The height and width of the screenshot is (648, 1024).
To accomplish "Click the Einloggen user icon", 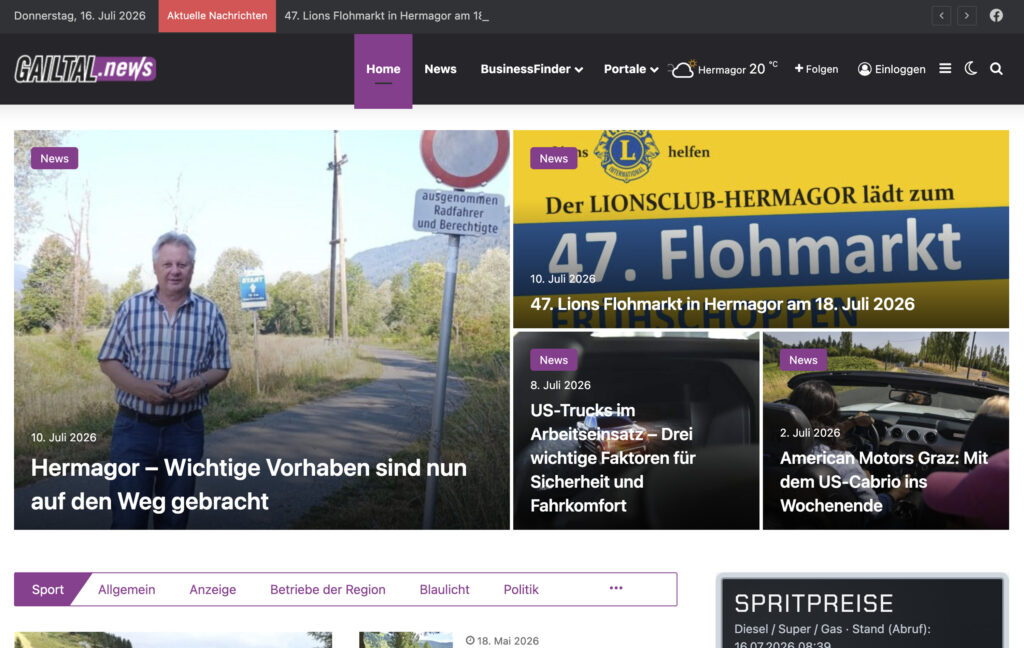I will [865, 69].
